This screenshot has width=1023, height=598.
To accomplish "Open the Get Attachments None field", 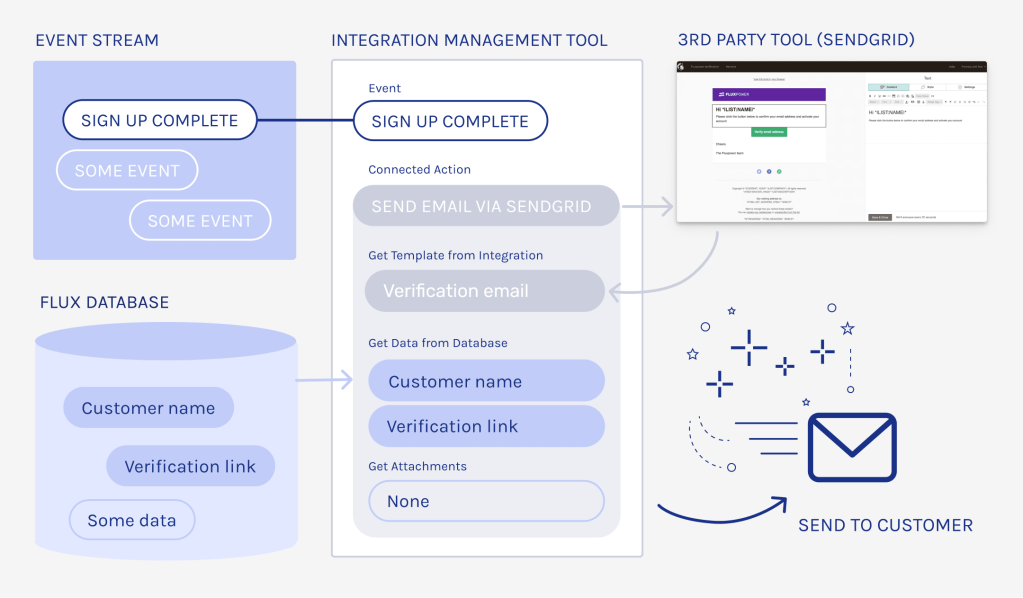I will (486, 501).
